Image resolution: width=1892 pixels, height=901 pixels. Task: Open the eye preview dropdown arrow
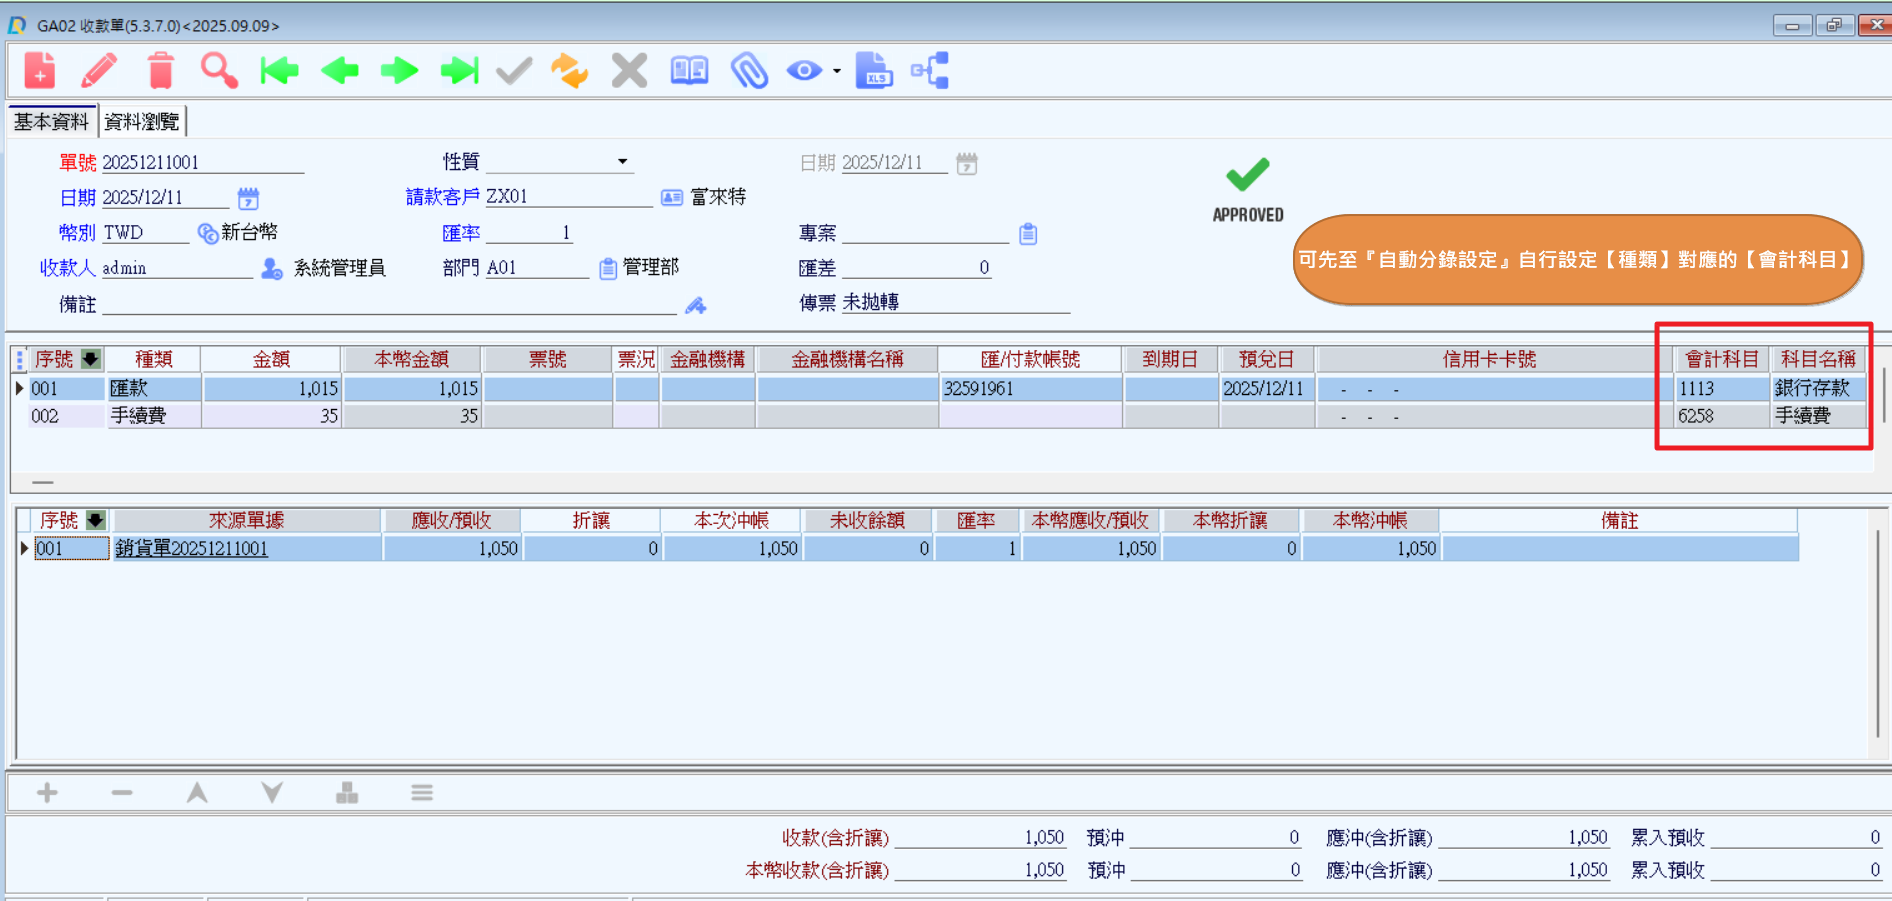[837, 72]
